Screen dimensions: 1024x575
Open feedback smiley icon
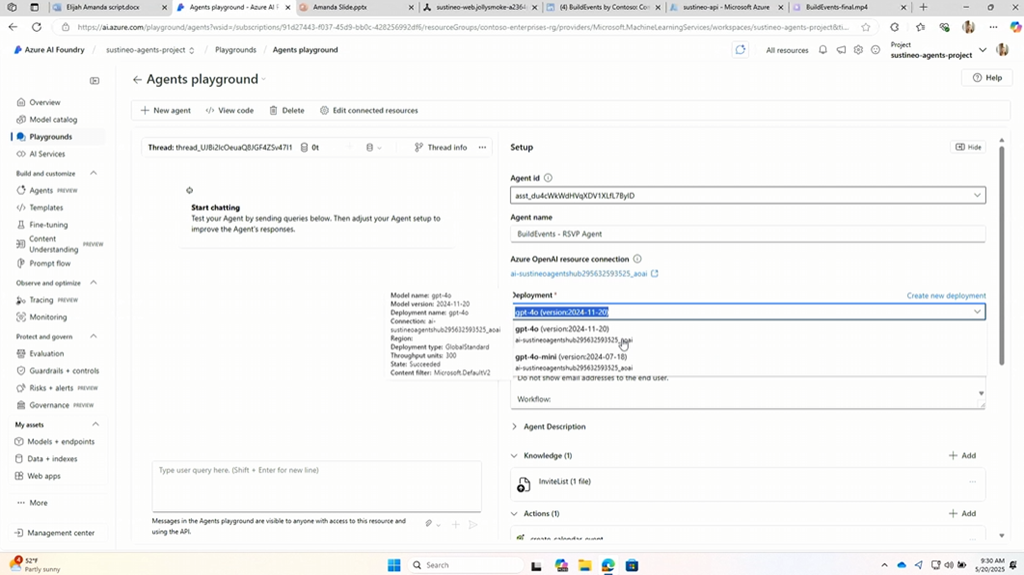pos(876,50)
